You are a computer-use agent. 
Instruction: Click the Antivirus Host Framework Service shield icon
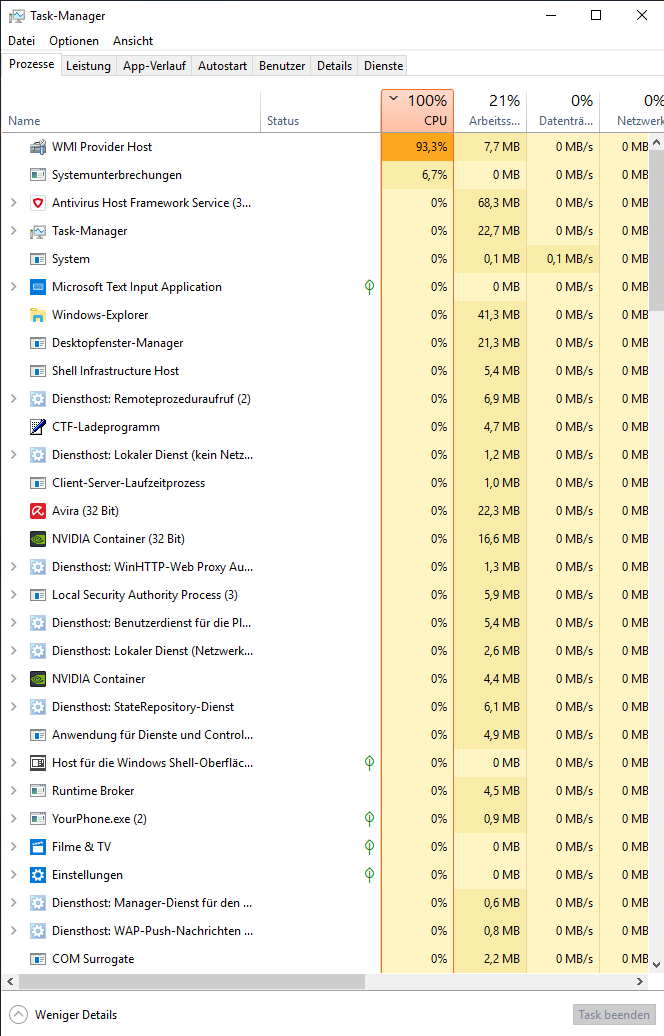38,203
